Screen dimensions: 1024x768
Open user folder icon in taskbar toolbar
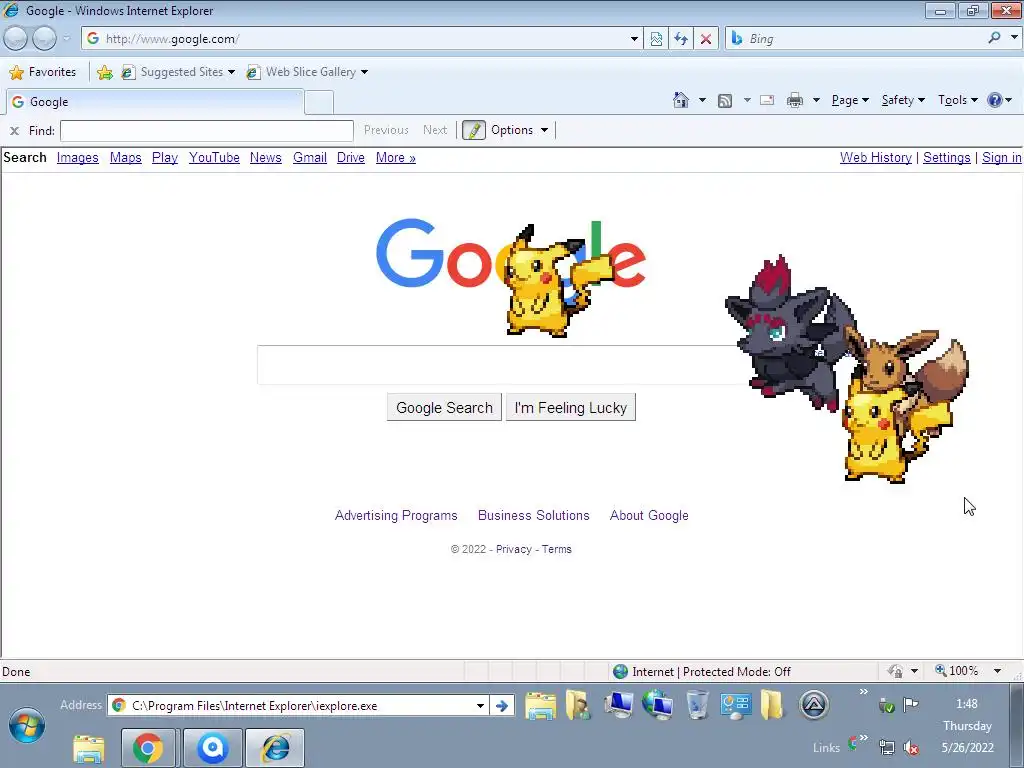[579, 705]
